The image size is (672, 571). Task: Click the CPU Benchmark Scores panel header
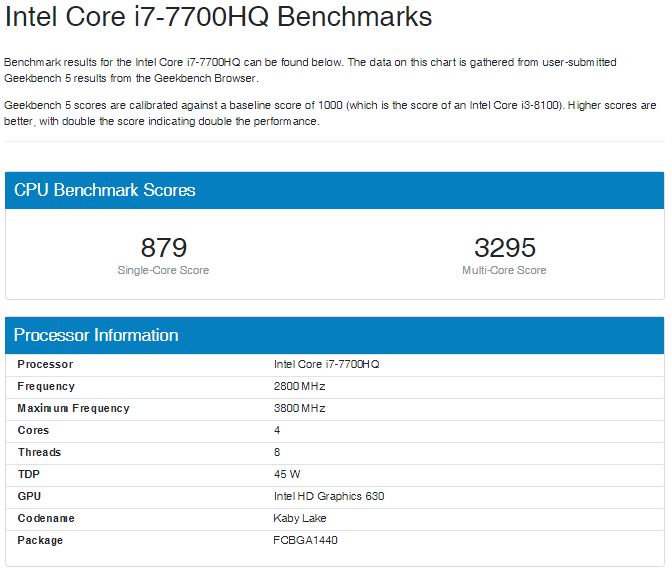coord(104,190)
